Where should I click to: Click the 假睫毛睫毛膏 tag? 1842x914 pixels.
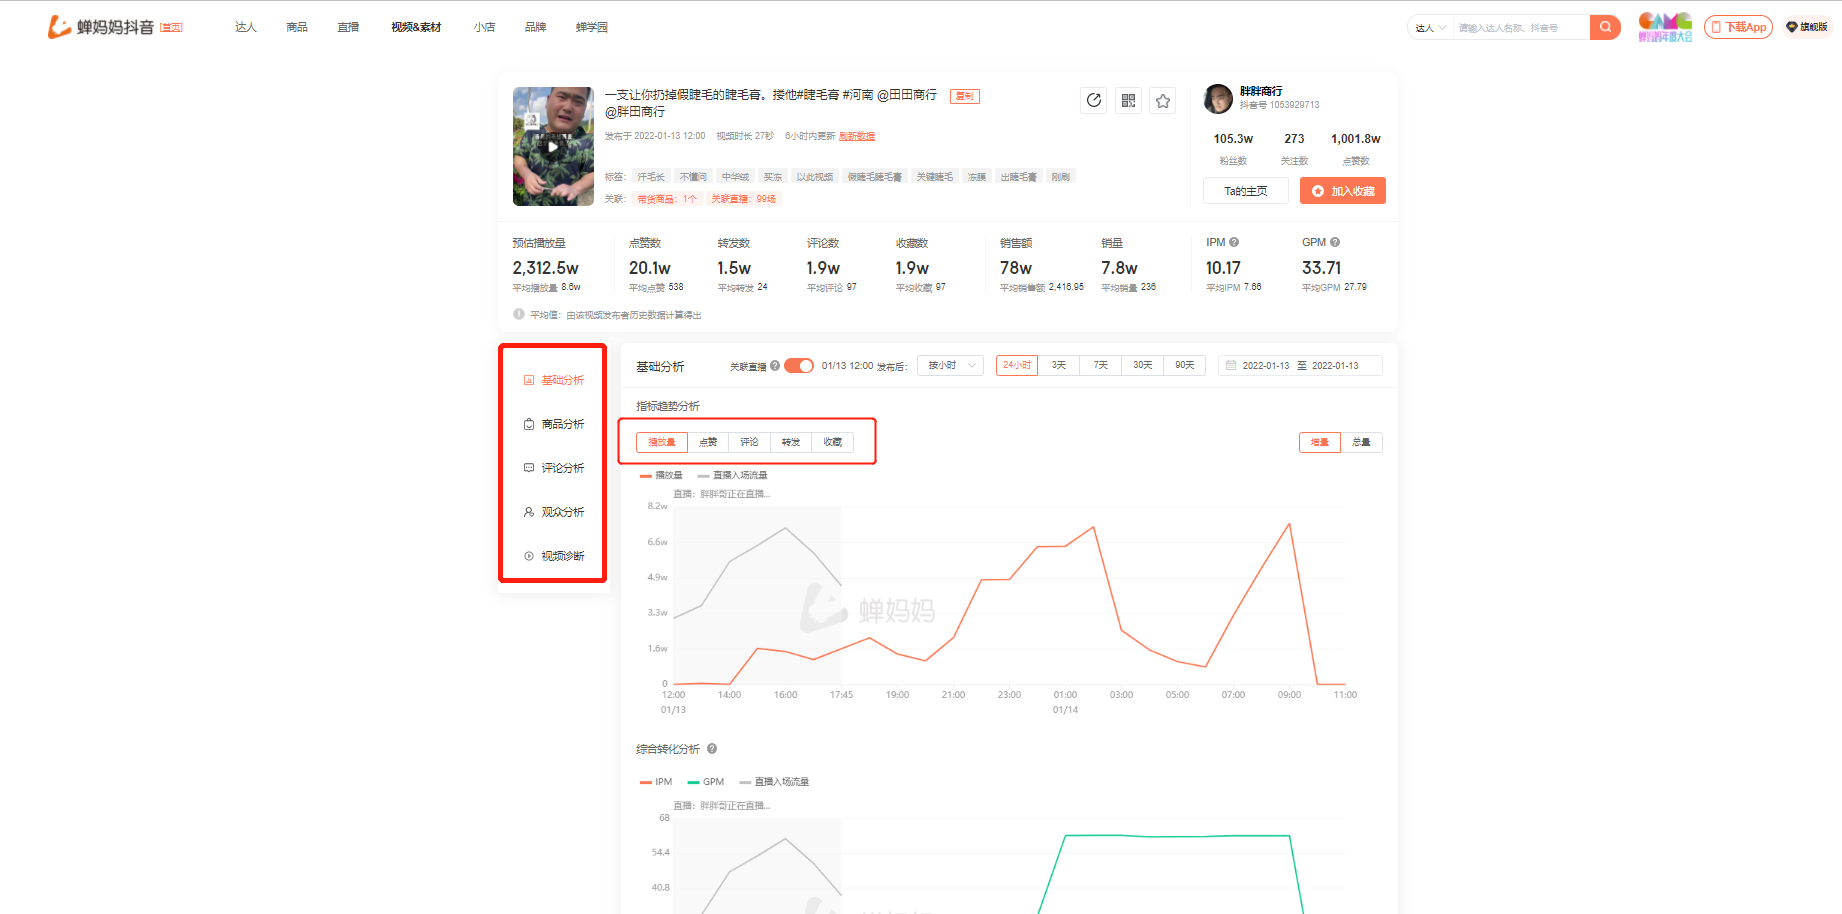[875, 177]
